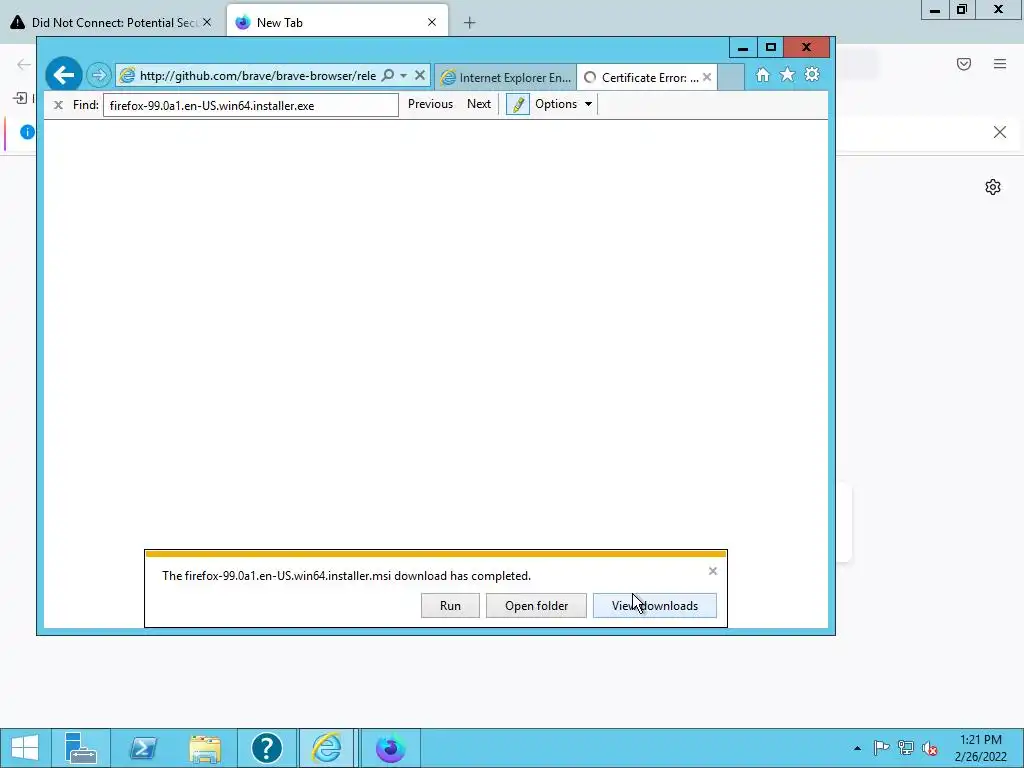The image size is (1024, 768).
Task: Show hidden system tray icons
Action: (x=857, y=748)
